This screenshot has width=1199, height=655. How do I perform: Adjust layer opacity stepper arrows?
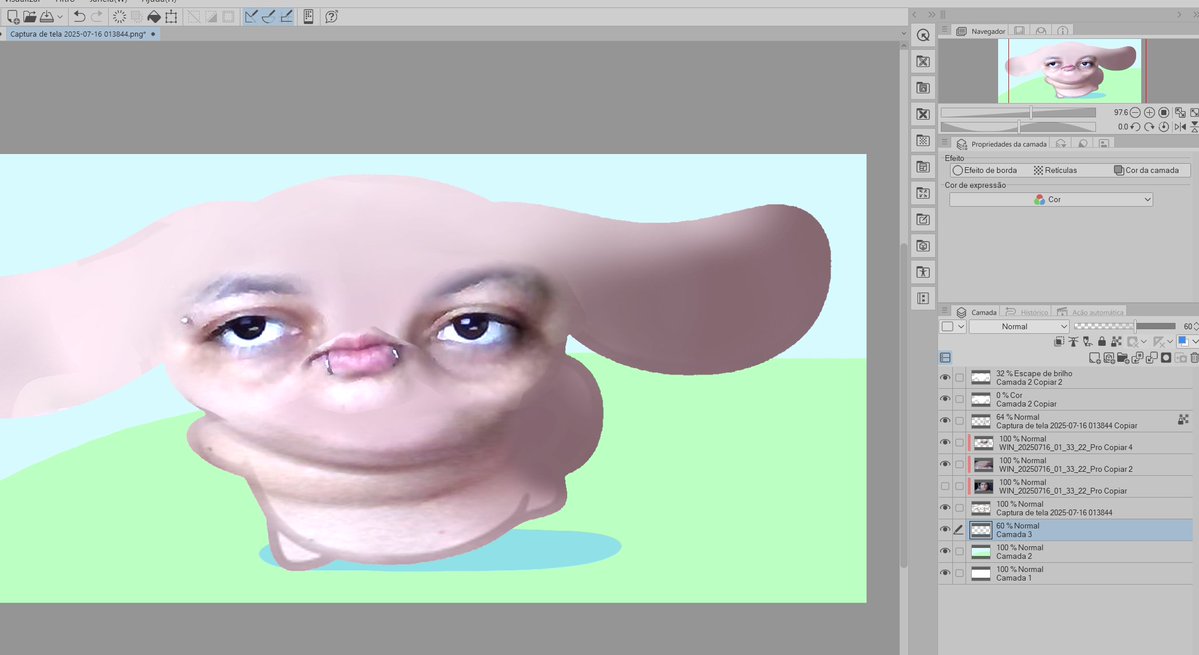1195,326
